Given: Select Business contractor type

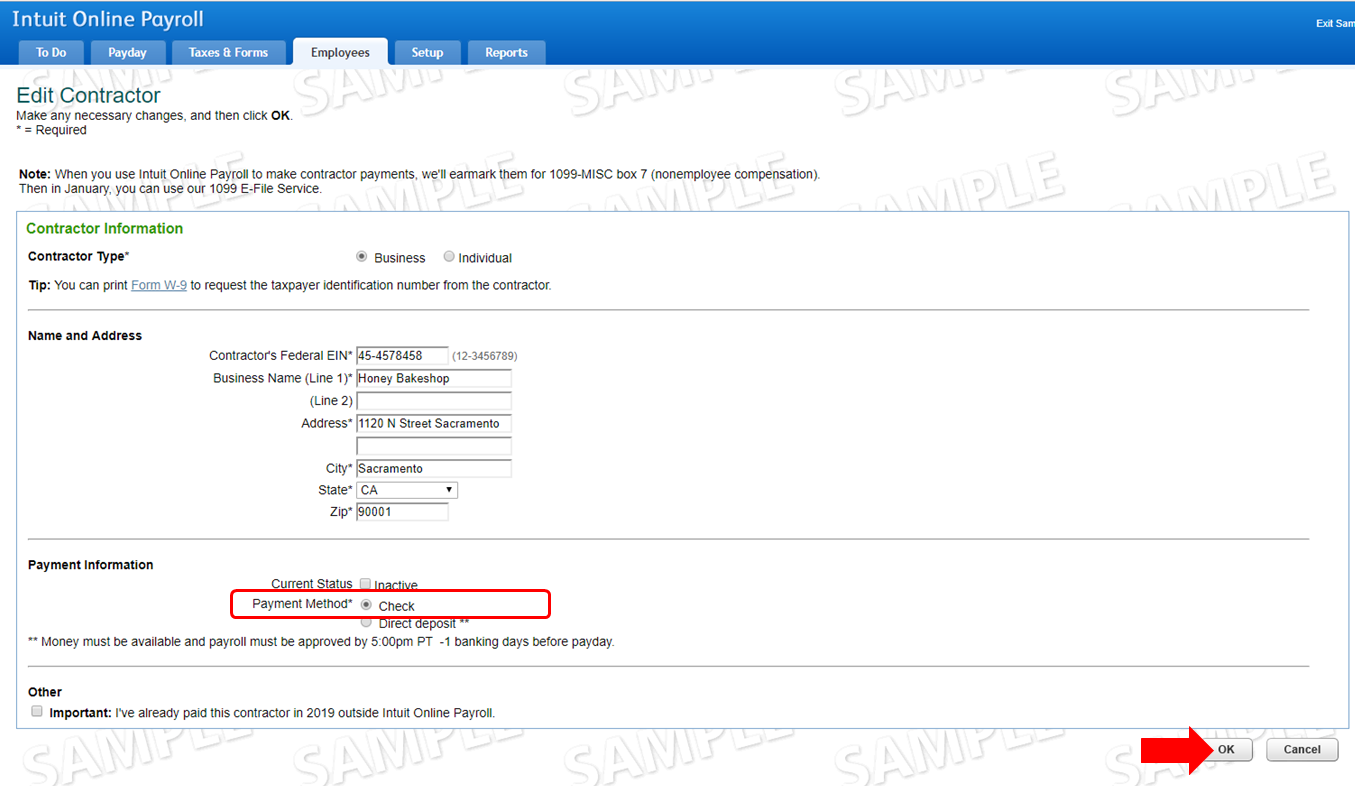Looking at the screenshot, I should [x=362, y=257].
